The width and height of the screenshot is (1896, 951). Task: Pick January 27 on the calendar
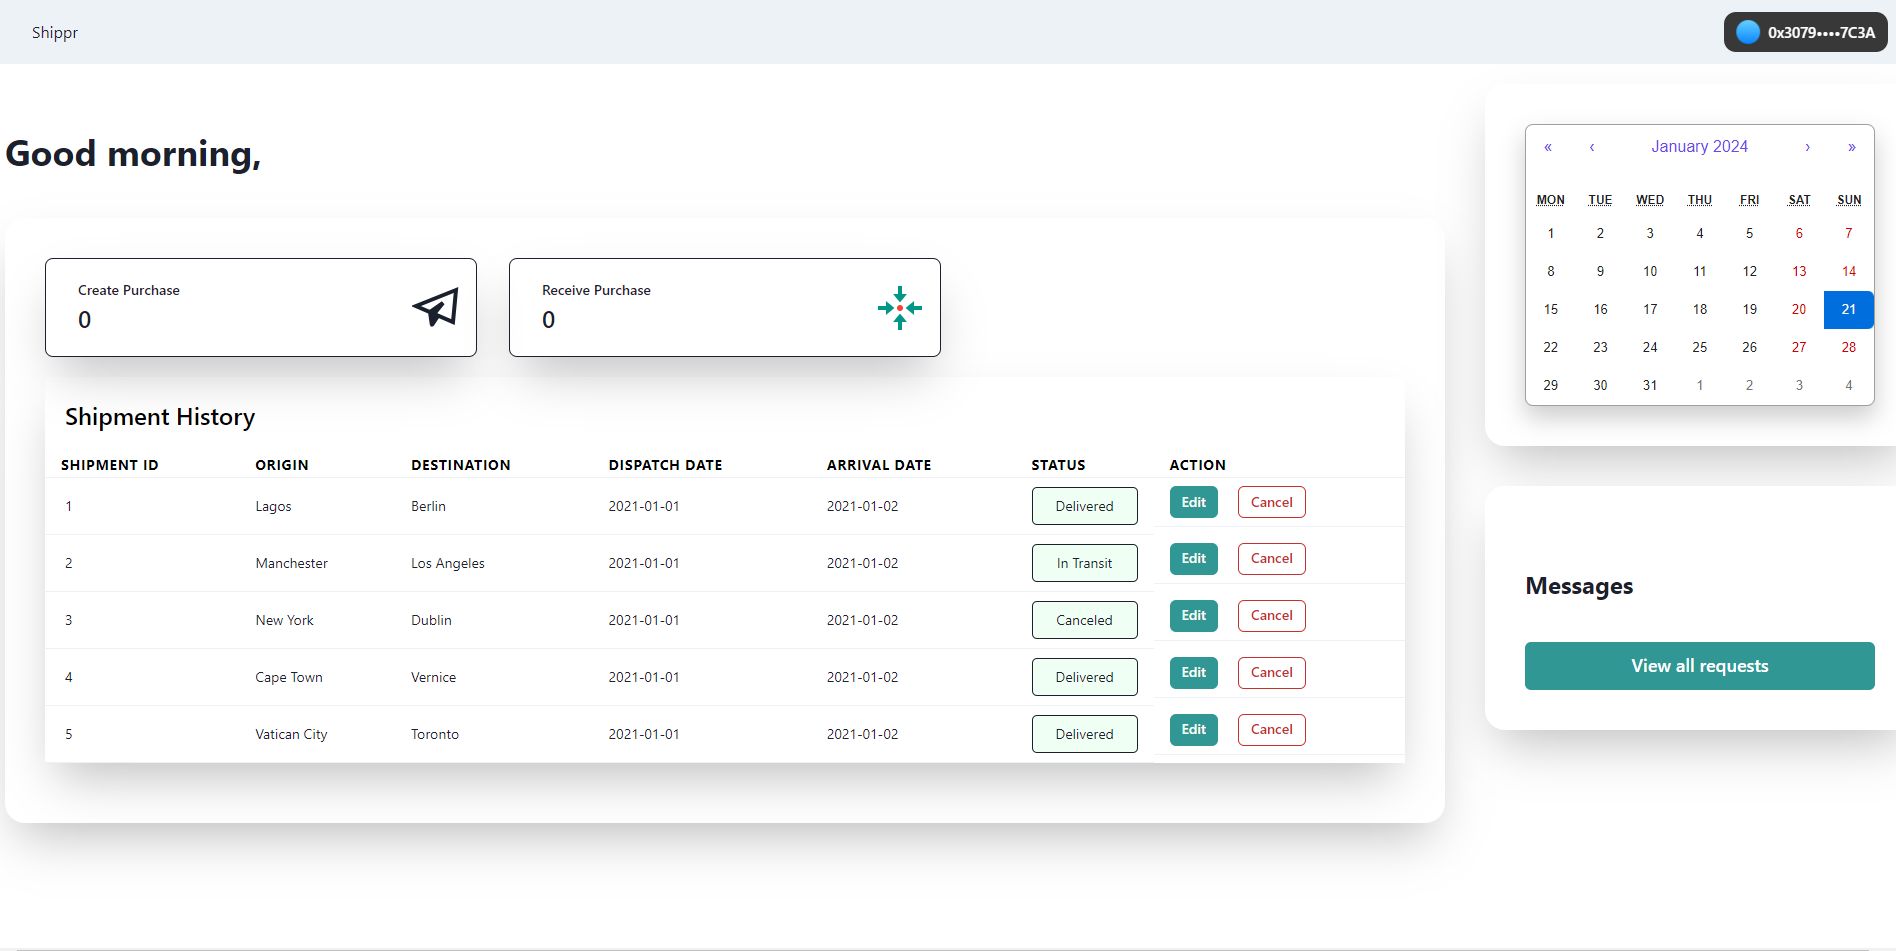(x=1799, y=347)
